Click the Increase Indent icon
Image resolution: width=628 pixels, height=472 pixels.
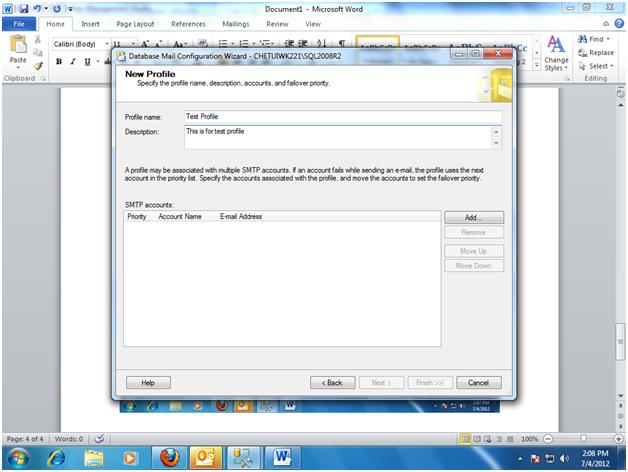click(303, 43)
